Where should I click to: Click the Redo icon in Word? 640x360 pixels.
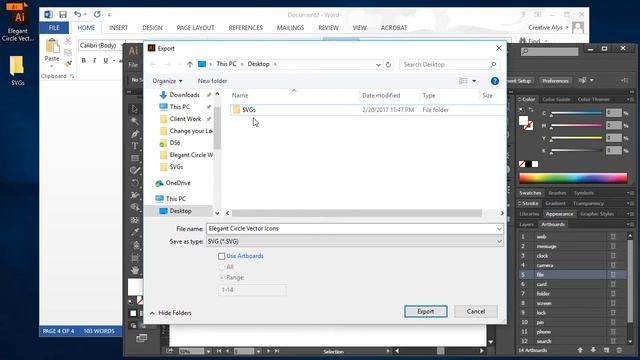point(97,14)
